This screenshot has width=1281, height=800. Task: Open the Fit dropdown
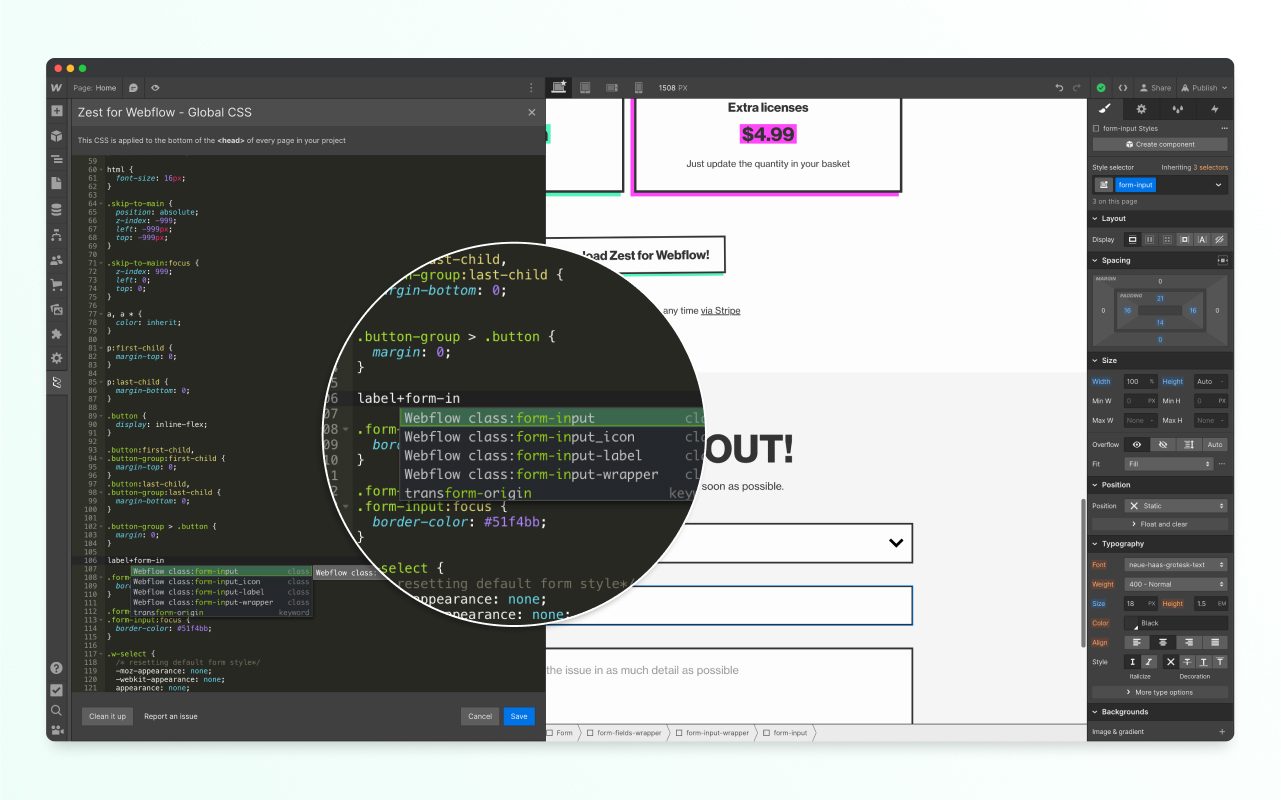[1168, 464]
